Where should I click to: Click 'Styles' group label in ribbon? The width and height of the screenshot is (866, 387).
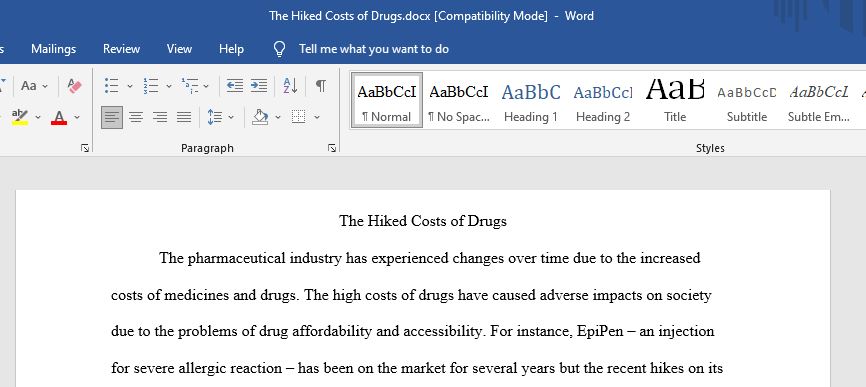[710, 148]
